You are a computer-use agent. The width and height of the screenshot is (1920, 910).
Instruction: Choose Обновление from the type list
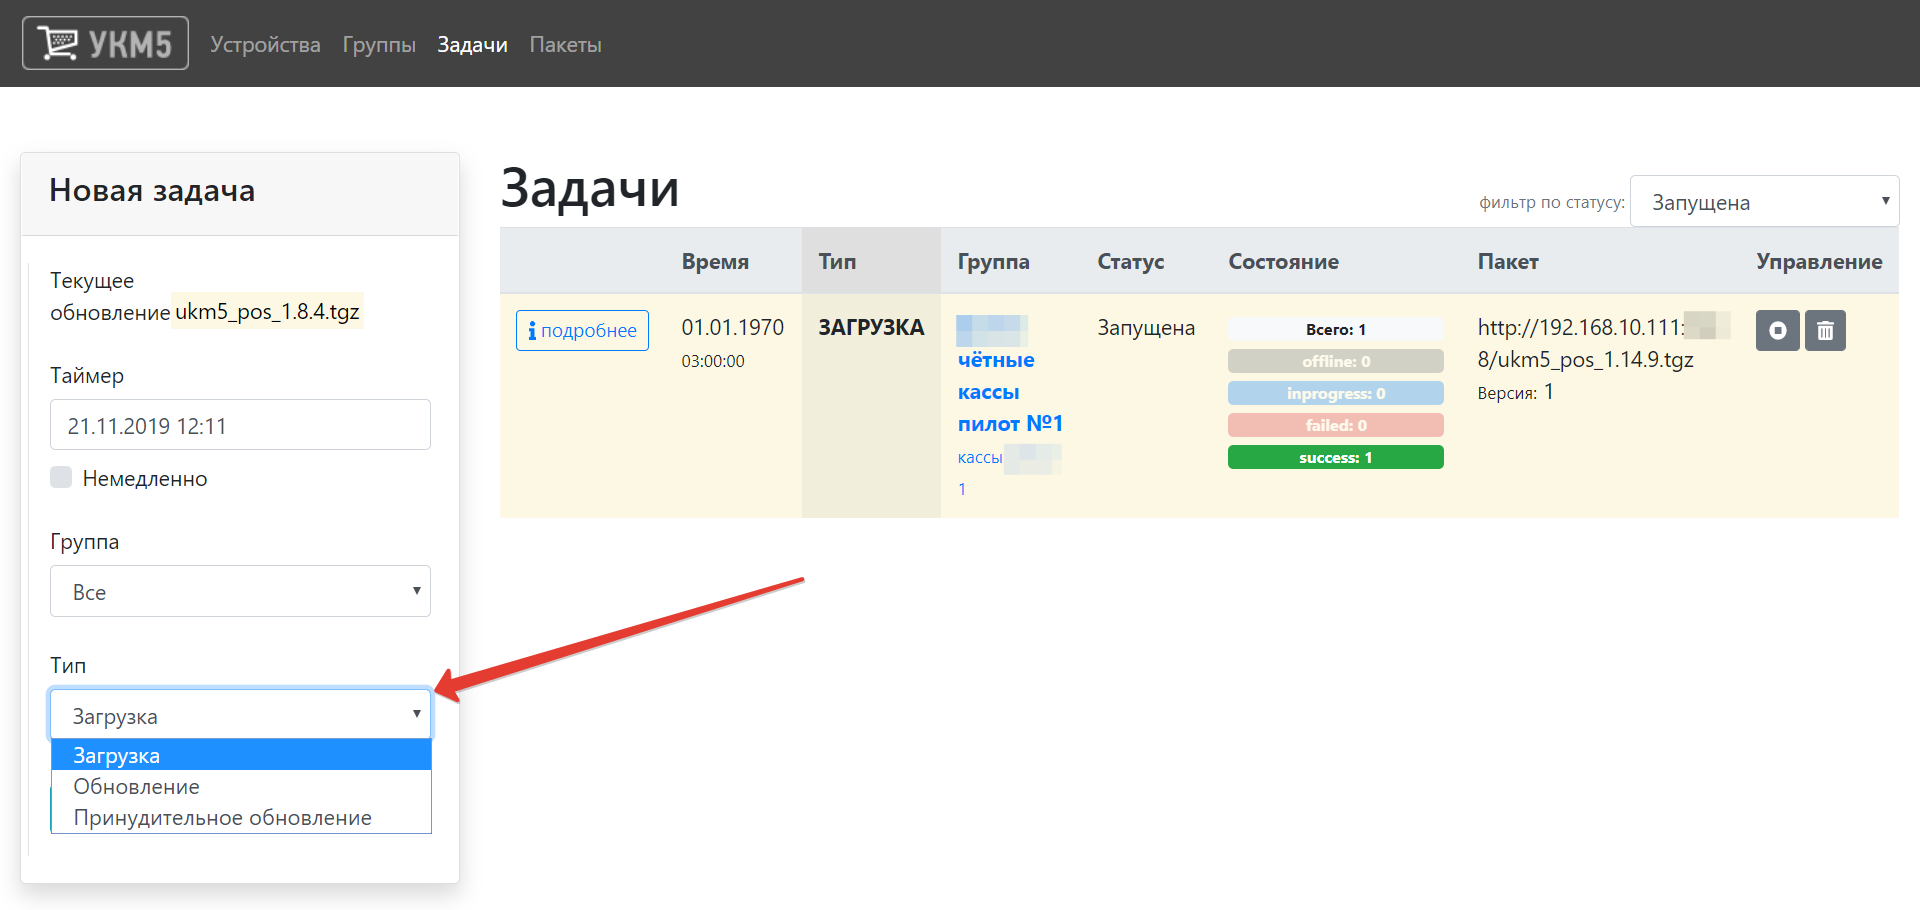click(x=241, y=786)
